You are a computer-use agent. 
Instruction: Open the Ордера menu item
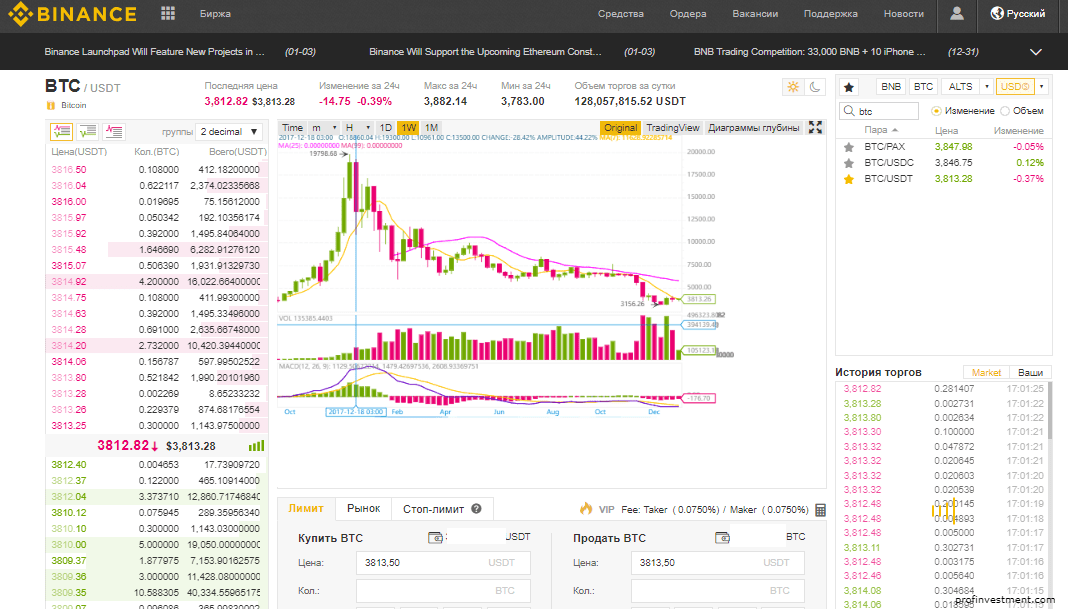point(688,14)
